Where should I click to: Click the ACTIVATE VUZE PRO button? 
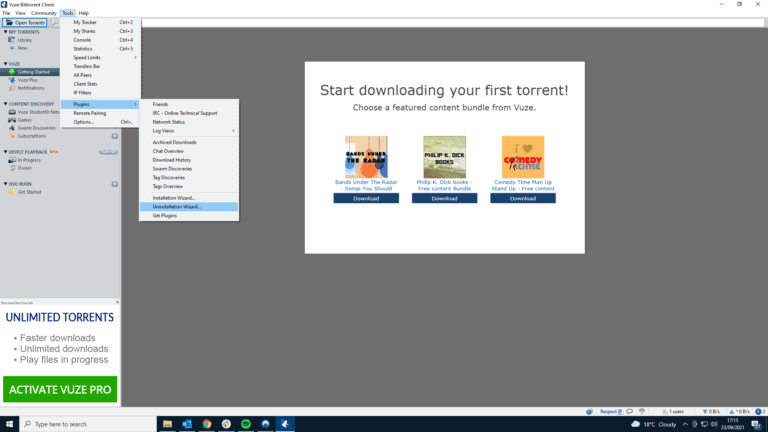(60, 389)
